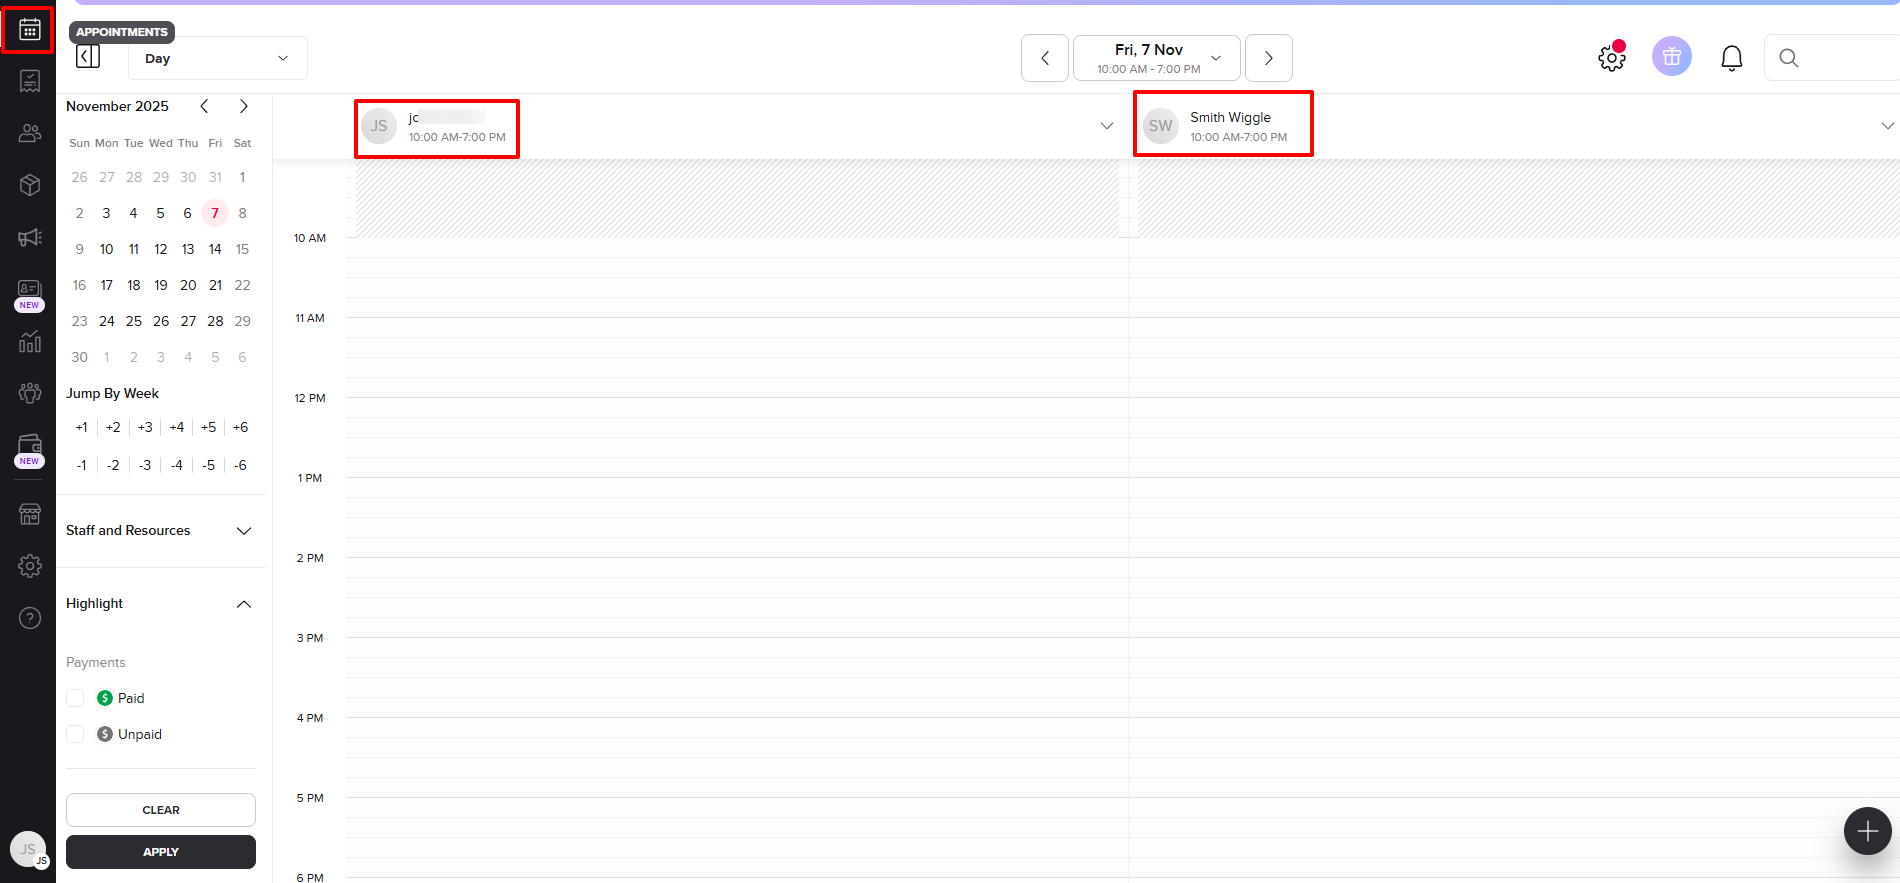Click the November 2025 month label
This screenshot has height=883, width=1900.
[117, 106]
